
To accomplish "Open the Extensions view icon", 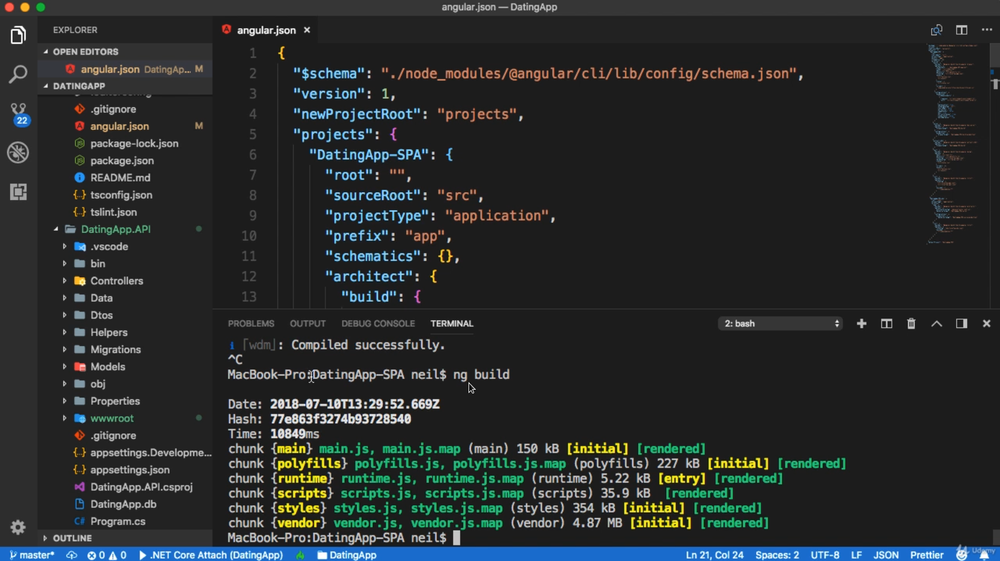I will pos(18,192).
